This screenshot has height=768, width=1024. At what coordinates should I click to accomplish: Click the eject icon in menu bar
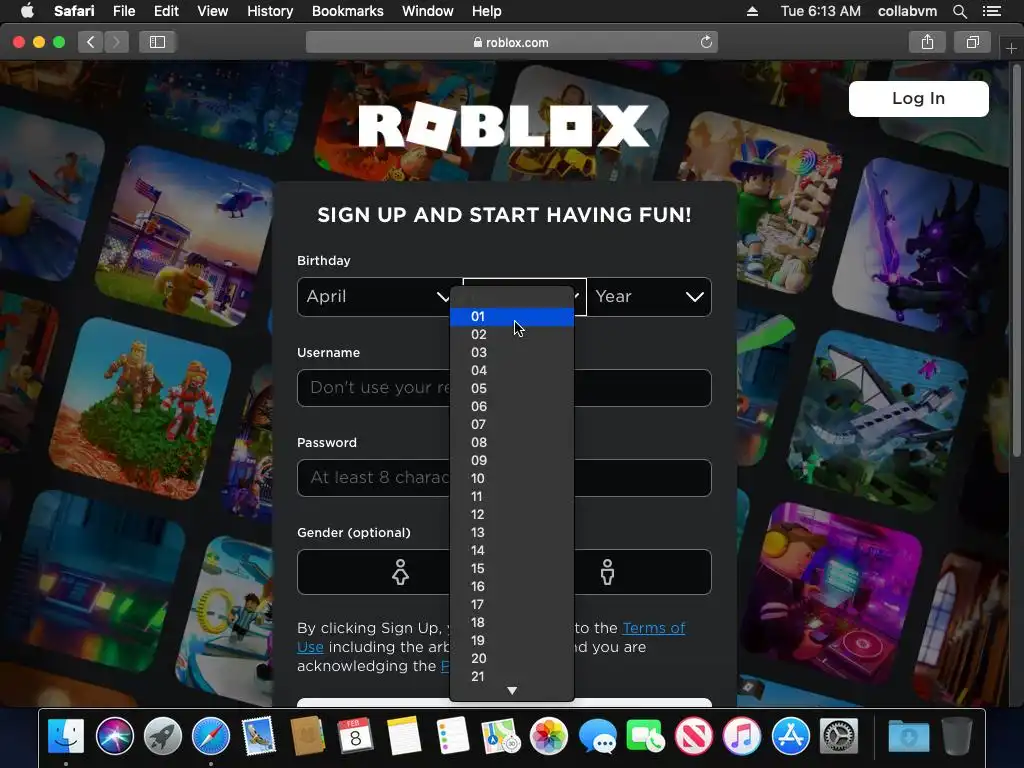(x=752, y=11)
